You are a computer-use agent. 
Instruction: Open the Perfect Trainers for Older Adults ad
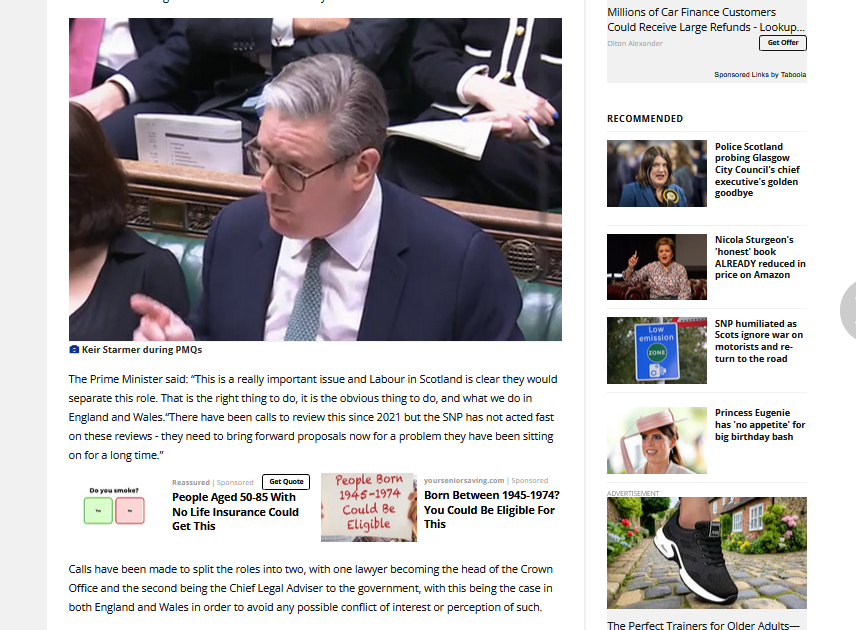click(x=703, y=625)
